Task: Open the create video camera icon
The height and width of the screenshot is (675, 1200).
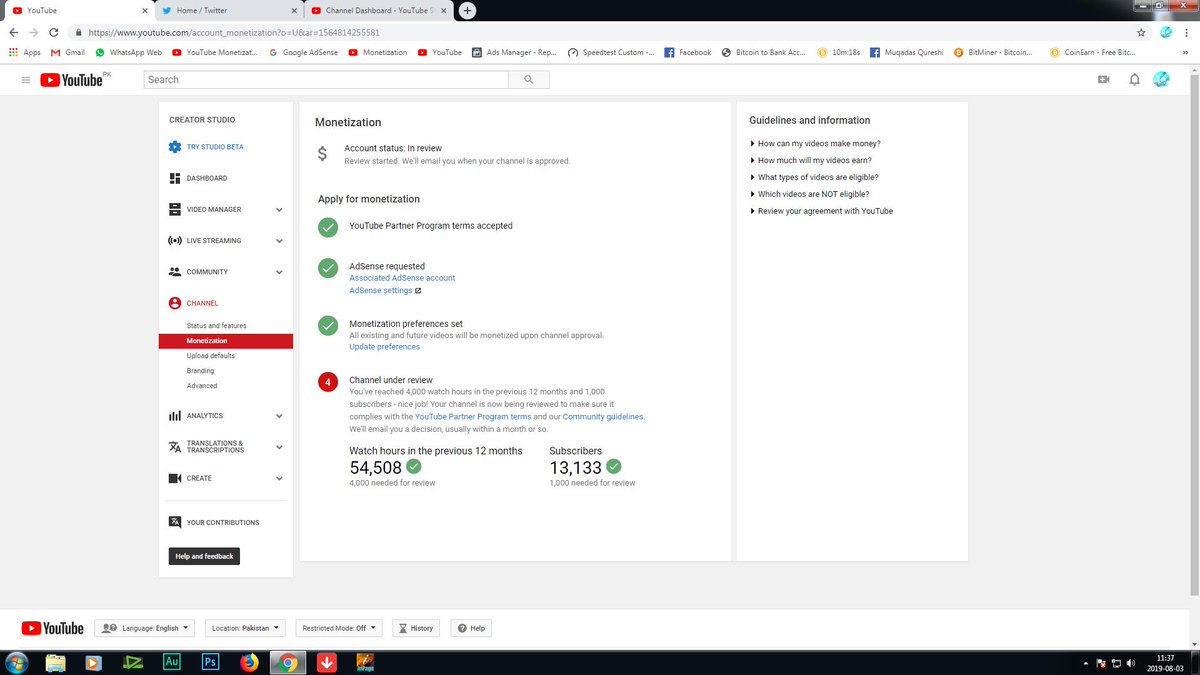Action: point(1104,79)
